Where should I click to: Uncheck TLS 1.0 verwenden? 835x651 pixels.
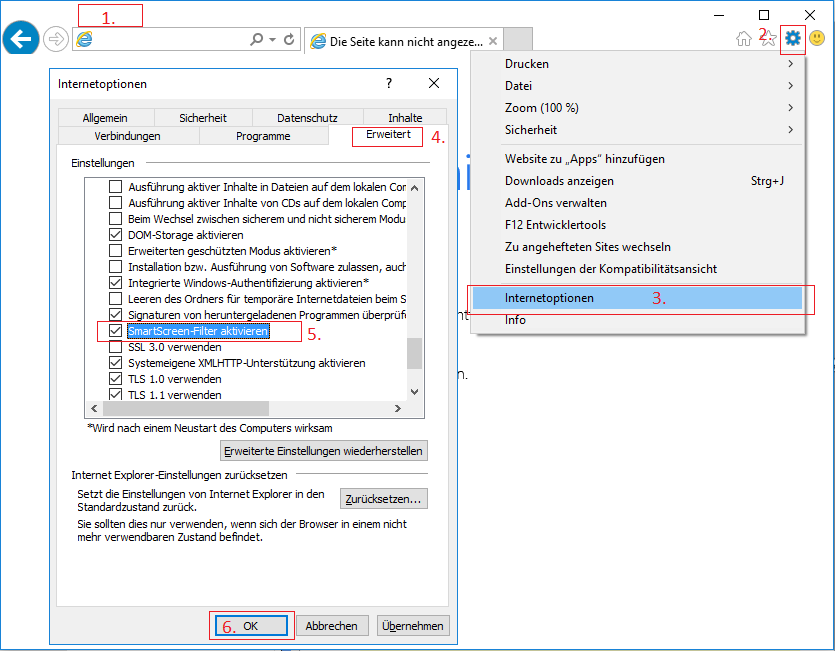(115, 379)
